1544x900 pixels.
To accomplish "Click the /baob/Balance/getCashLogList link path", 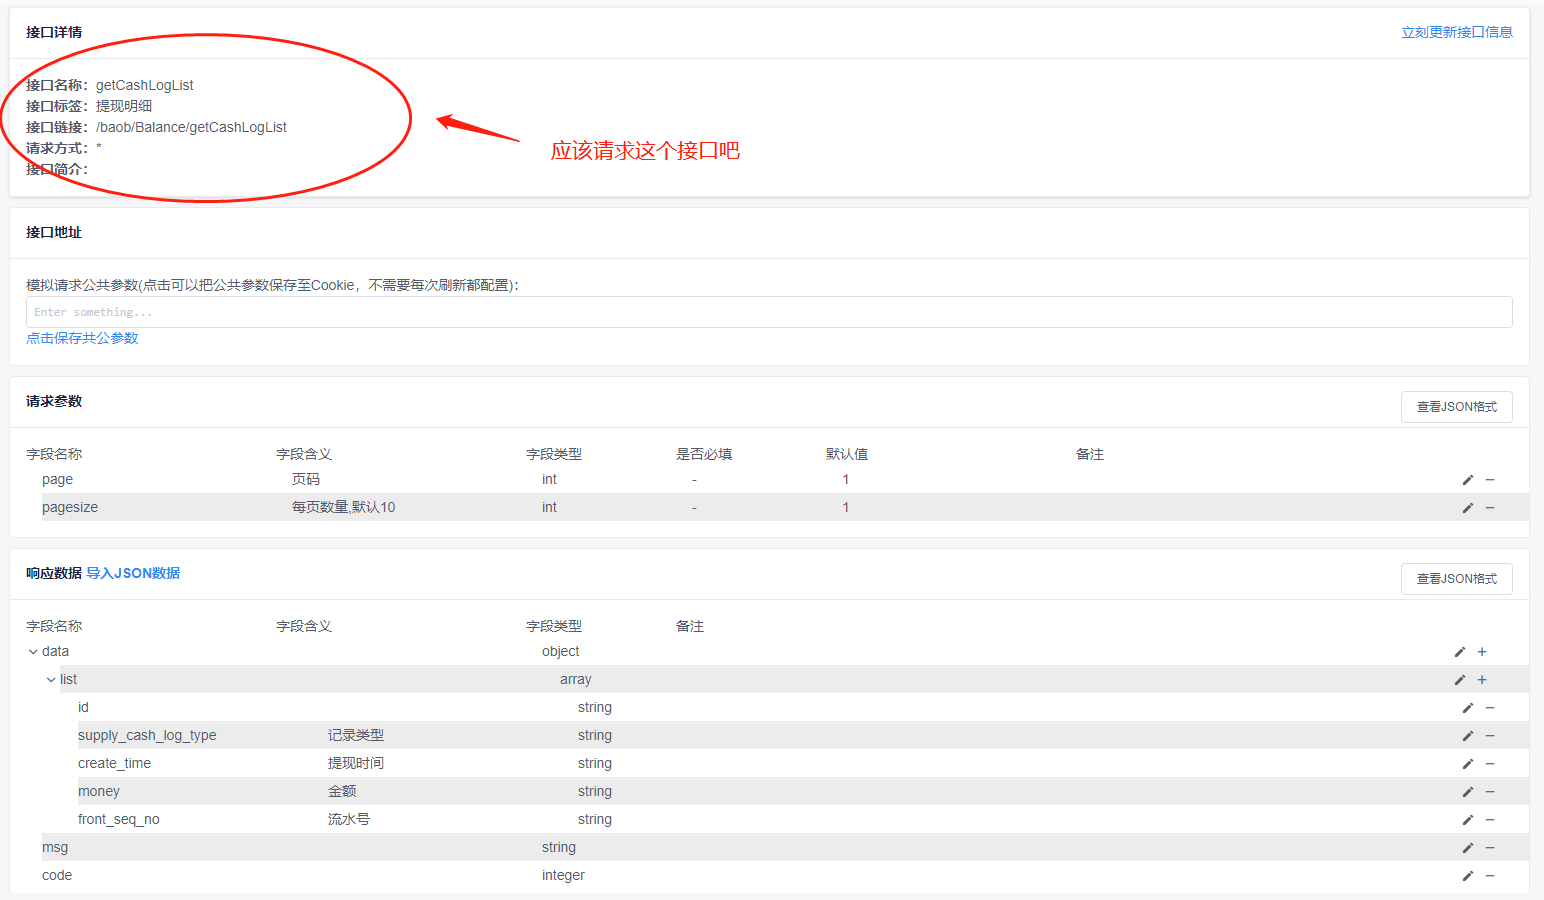I will pyautogui.click(x=191, y=127).
